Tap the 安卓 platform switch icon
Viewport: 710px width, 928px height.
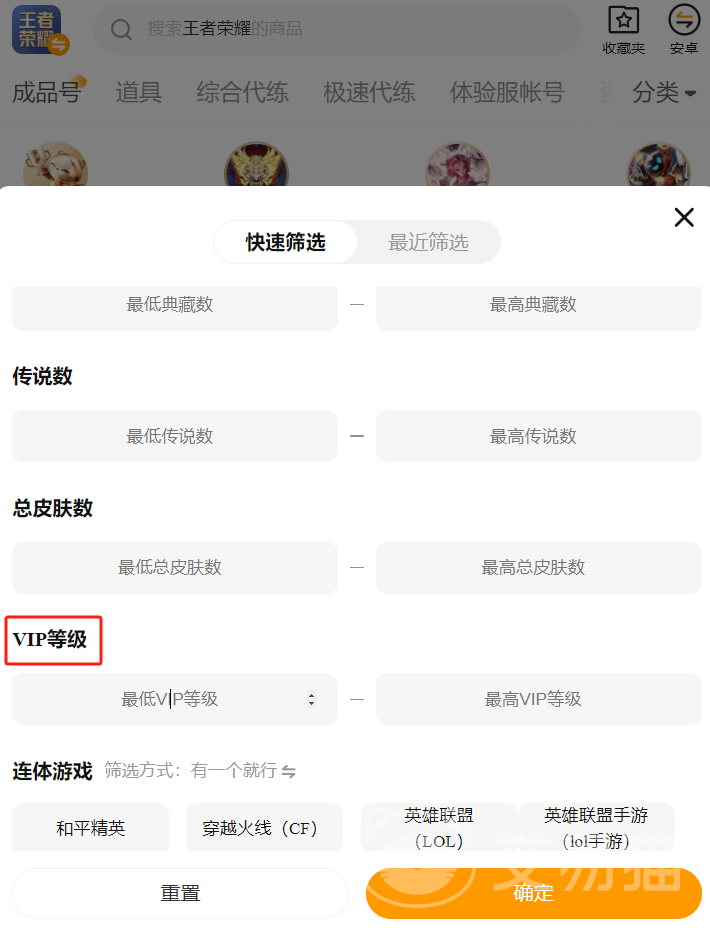(x=684, y=20)
